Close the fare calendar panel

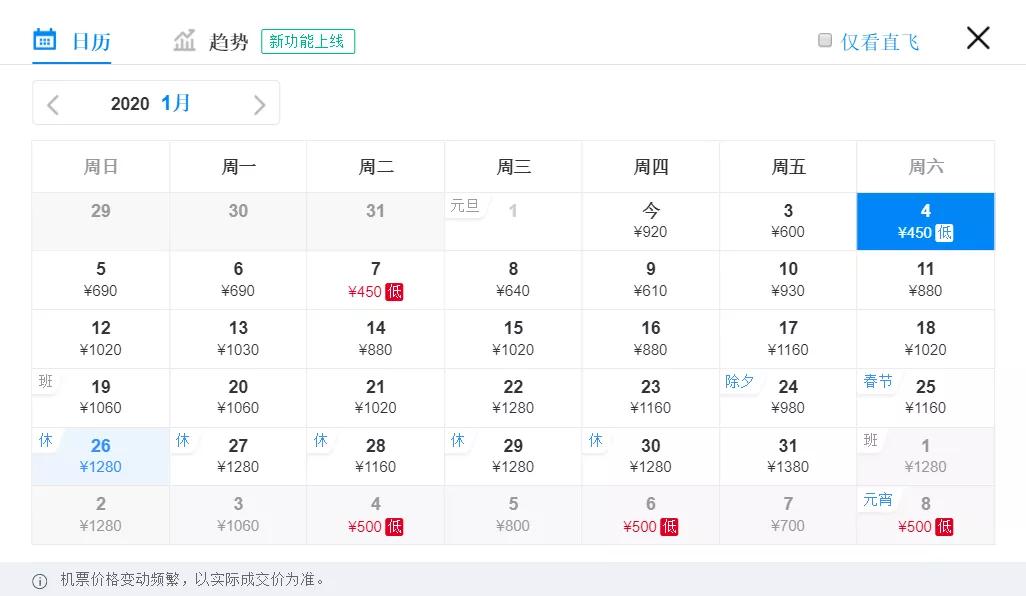[x=977, y=38]
